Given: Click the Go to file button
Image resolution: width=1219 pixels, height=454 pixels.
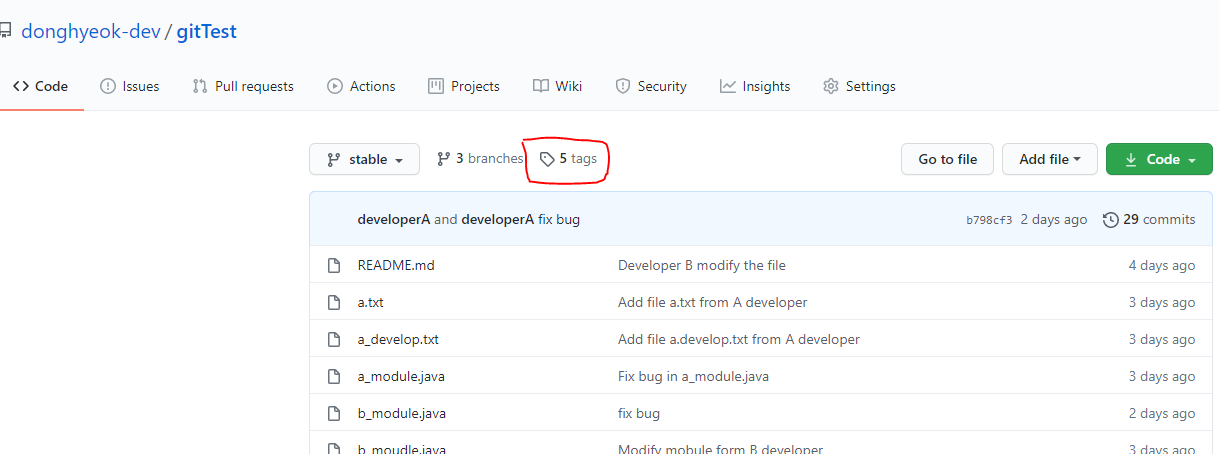Looking at the screenshot, I should tap(948, 159).
